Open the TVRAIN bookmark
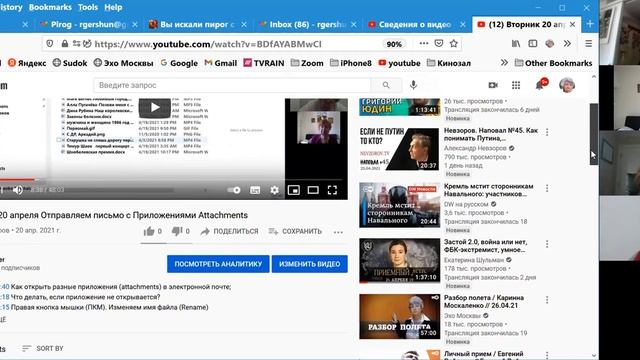 [264, 63]
